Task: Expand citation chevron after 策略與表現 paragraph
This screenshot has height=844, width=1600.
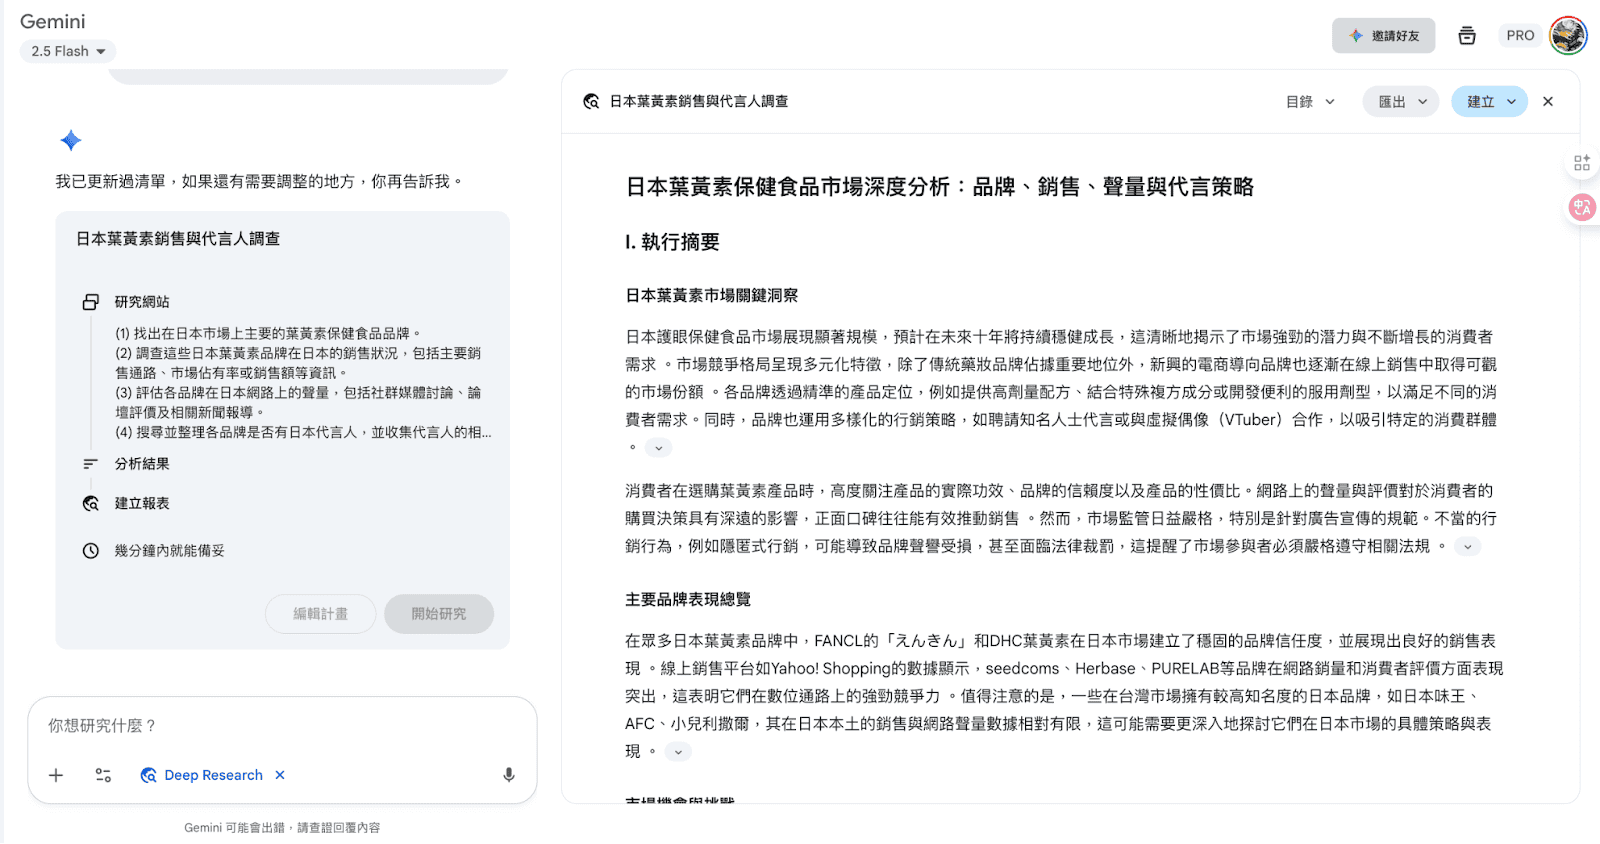Action: pos(678,752)
